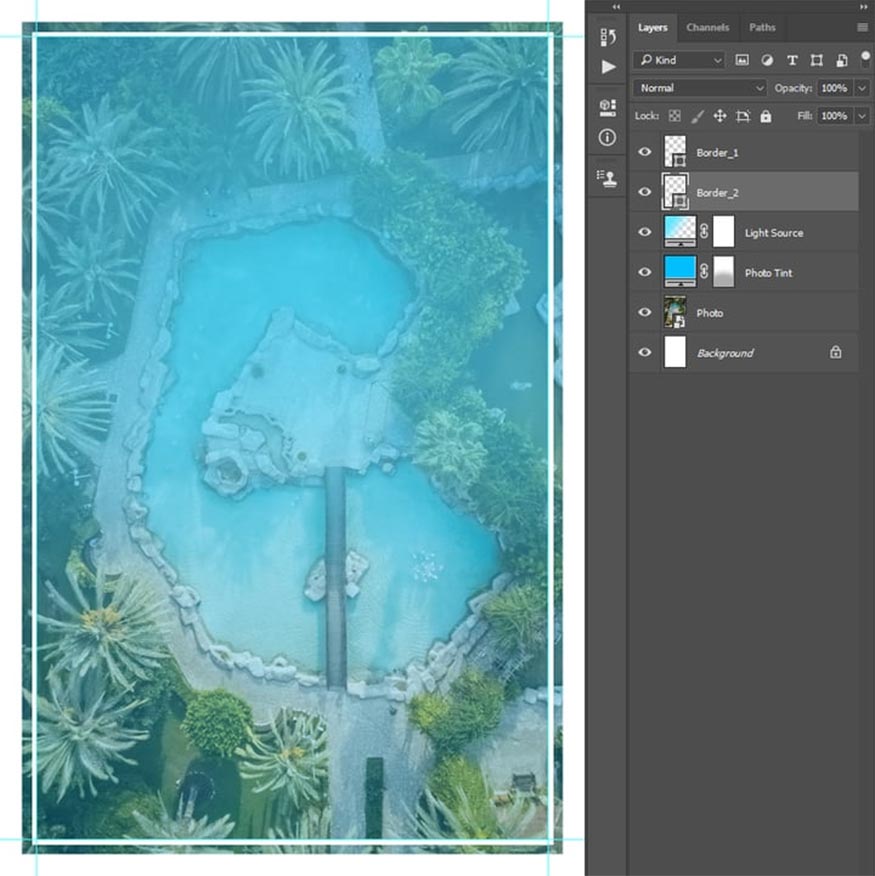Lock image pixels brush icon
875x876 pixels.
click(697, 116)
